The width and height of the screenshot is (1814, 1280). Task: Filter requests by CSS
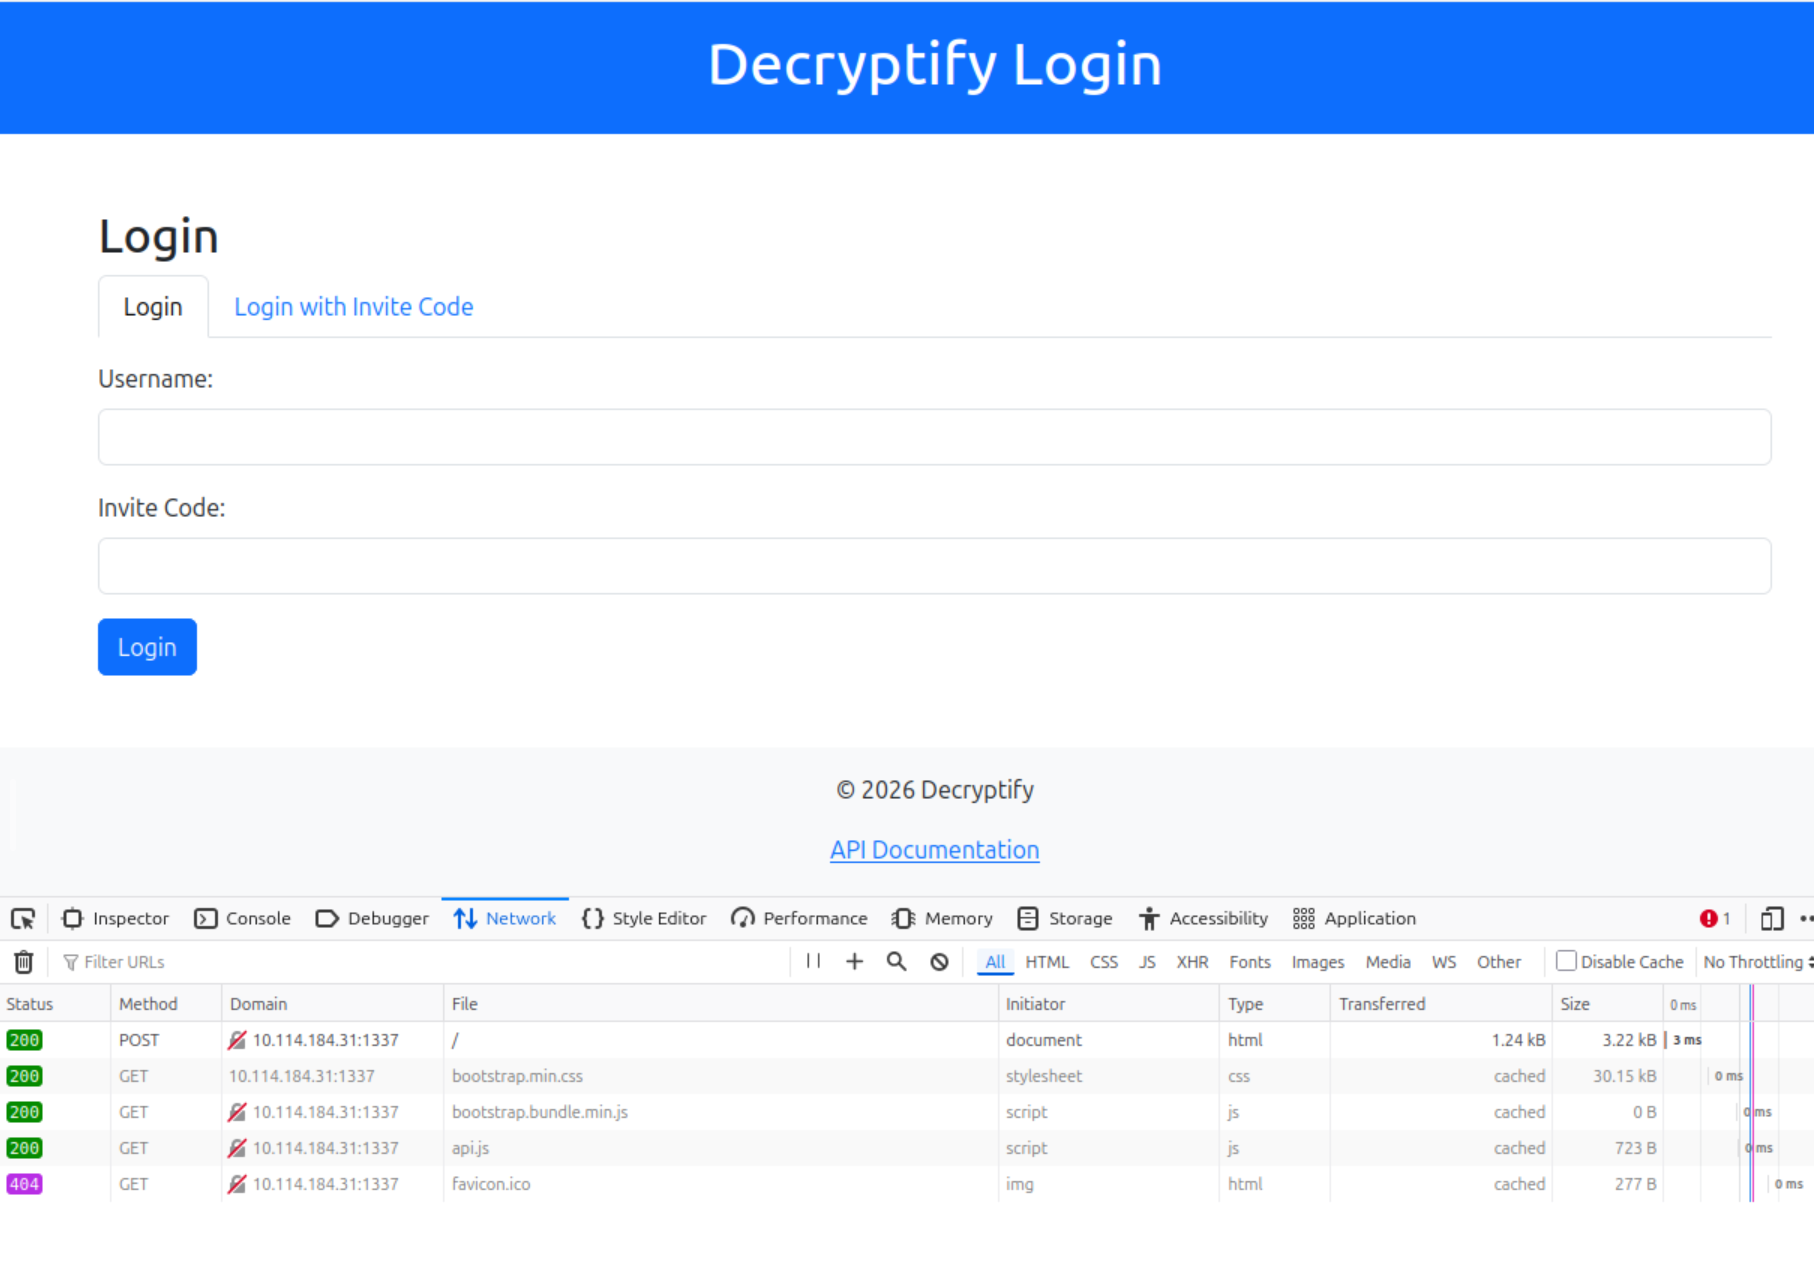1104,962
